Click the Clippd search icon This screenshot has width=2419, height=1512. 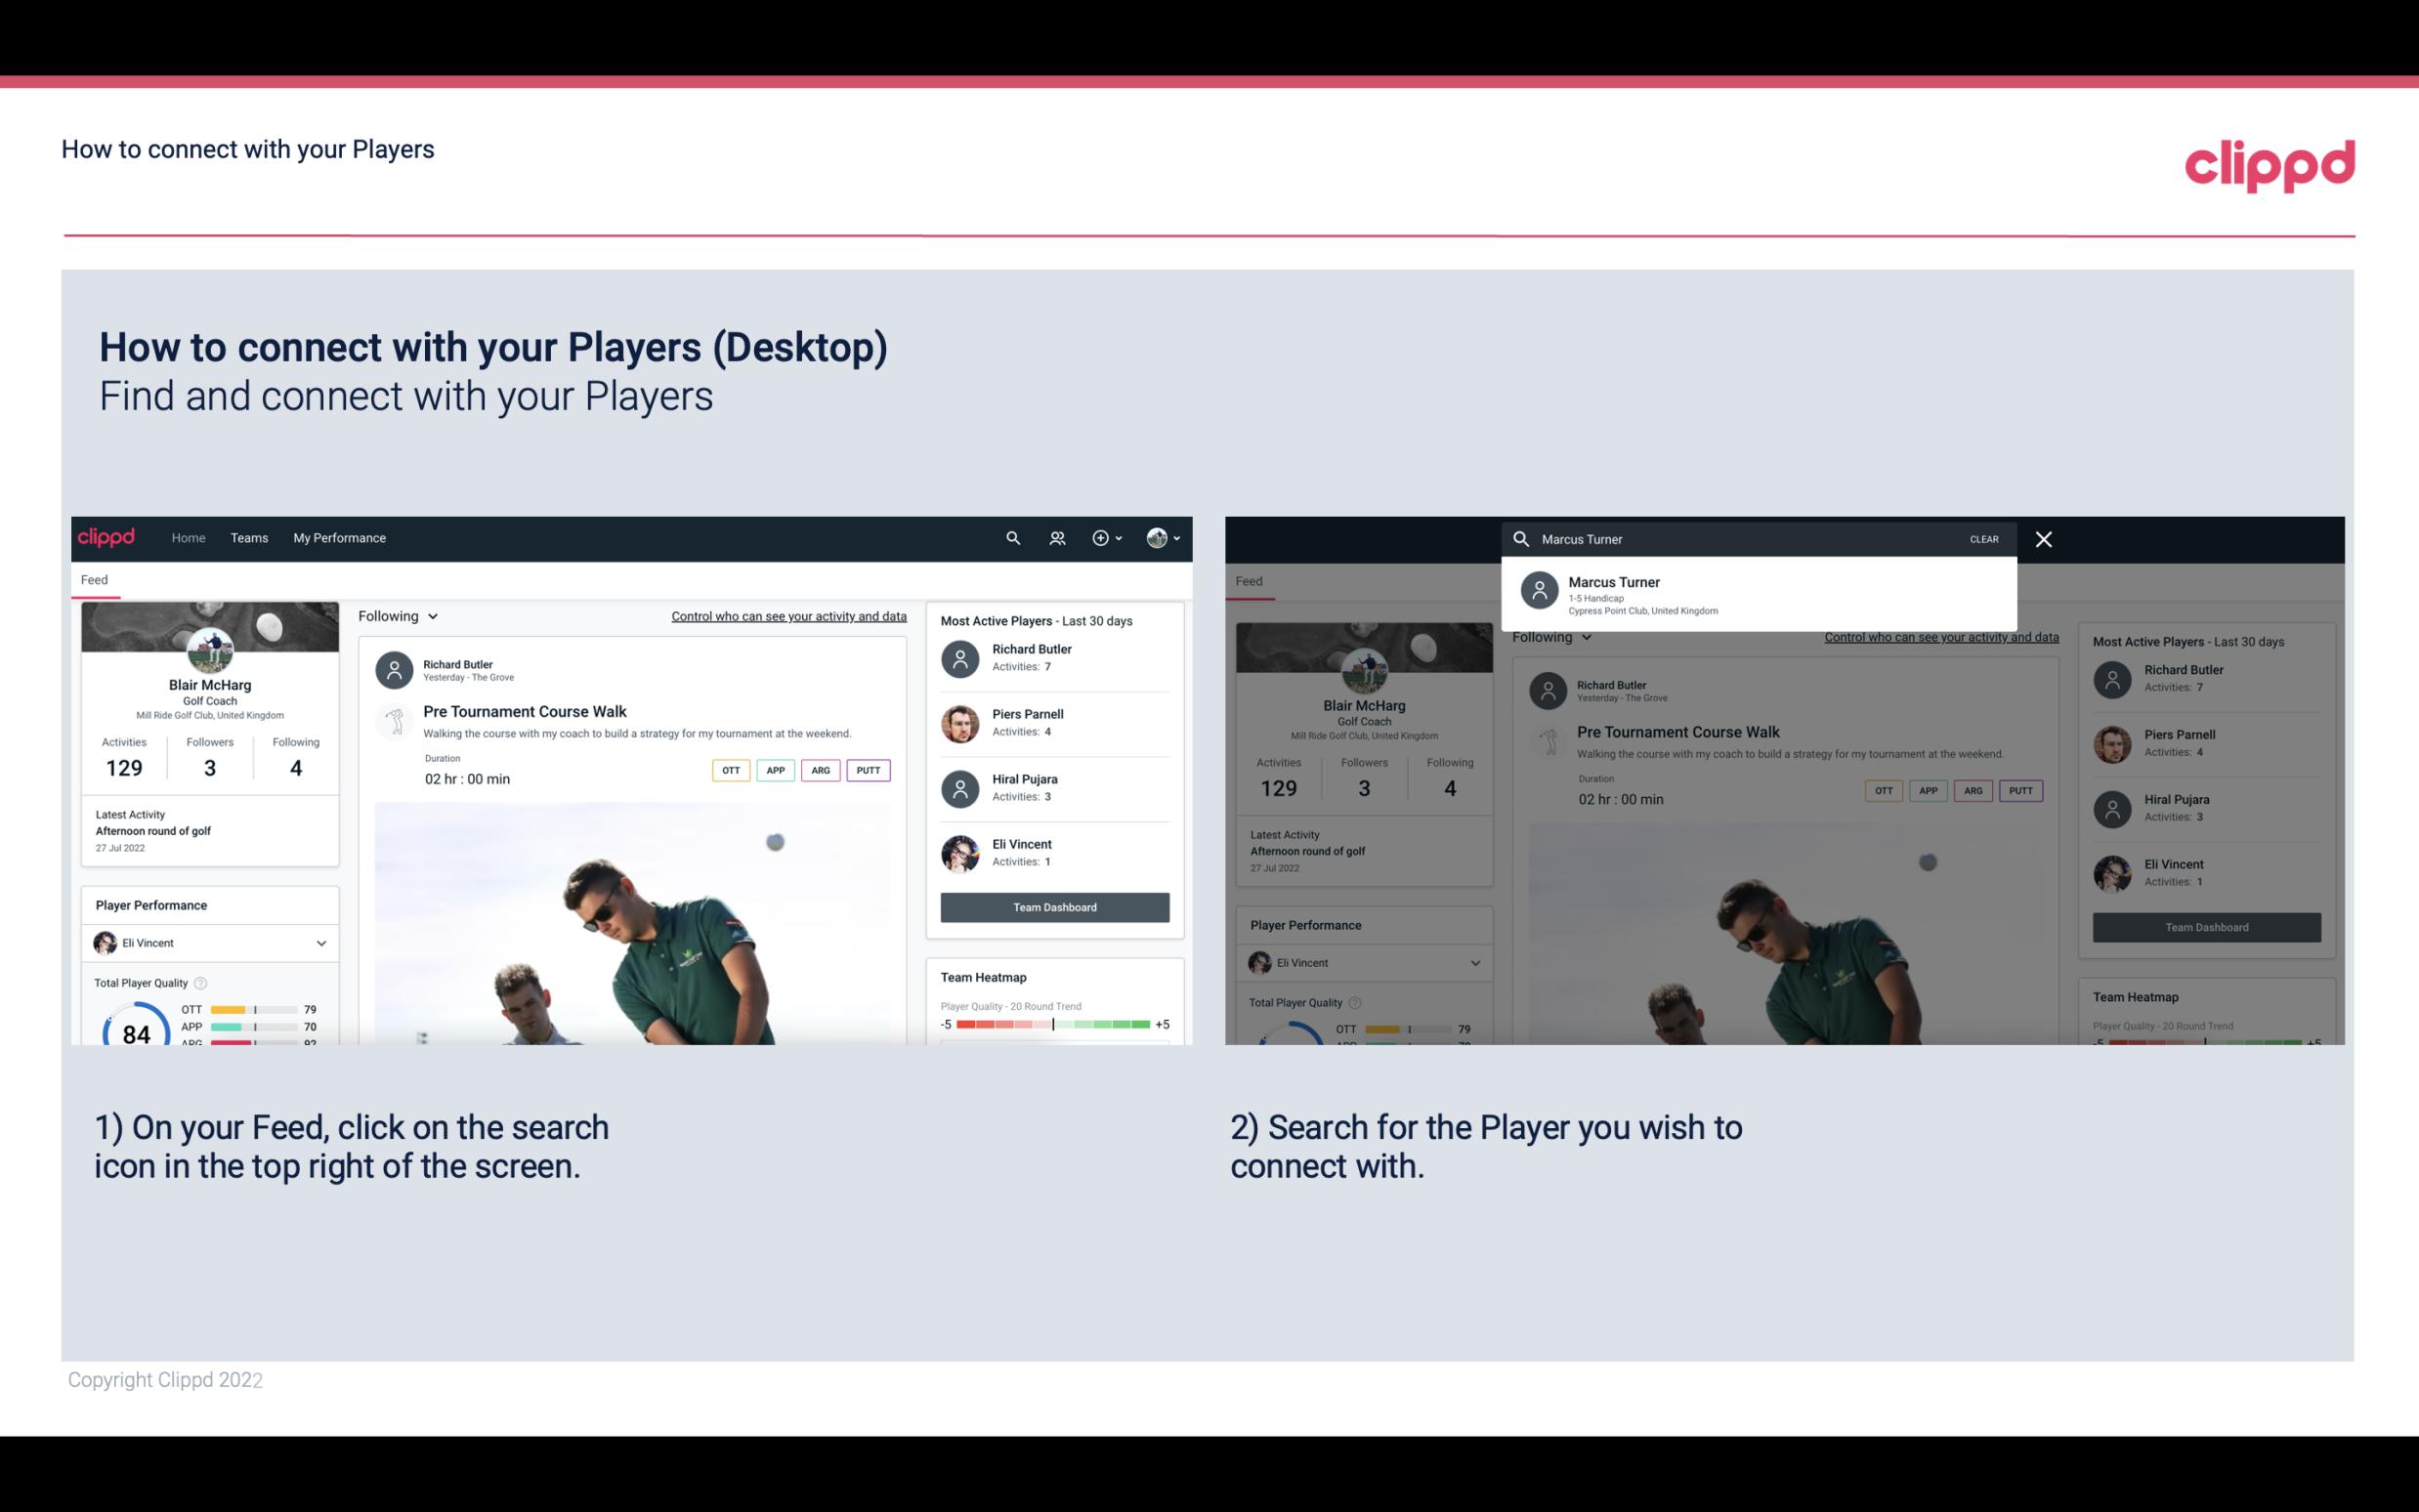tap(1008, 536)
